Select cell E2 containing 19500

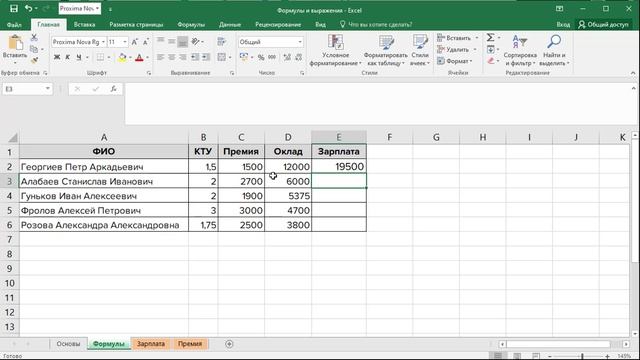click(339, 167)
